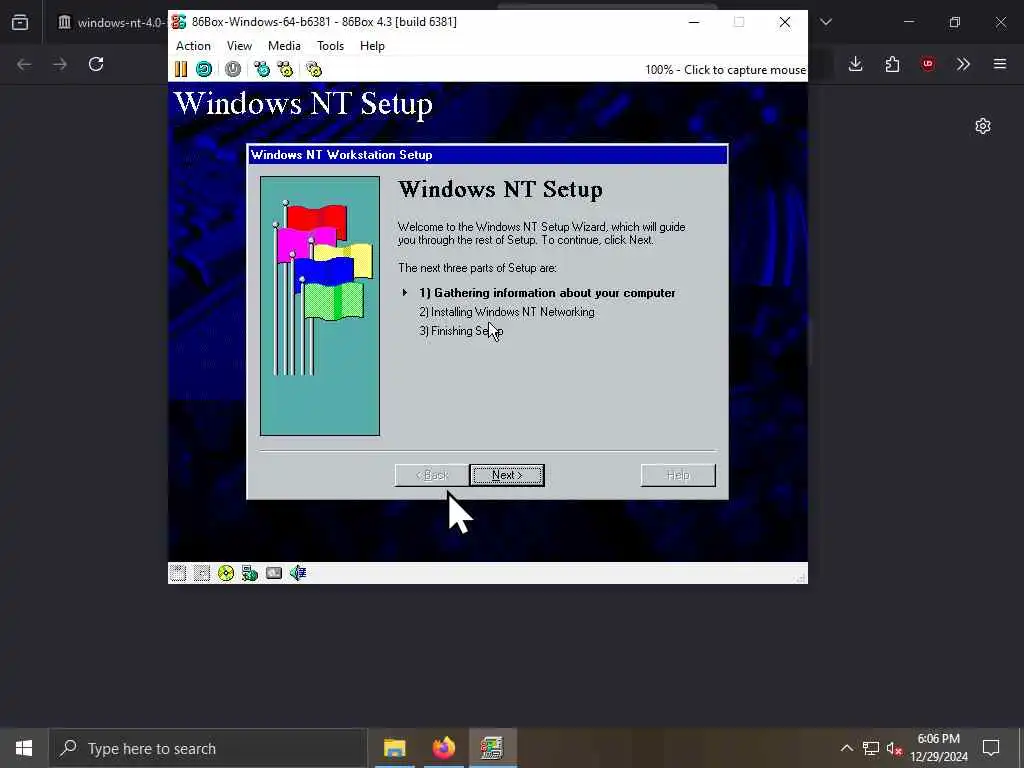
Task: Click the sound speaker status icon
Action: click(x=298, y=573)
